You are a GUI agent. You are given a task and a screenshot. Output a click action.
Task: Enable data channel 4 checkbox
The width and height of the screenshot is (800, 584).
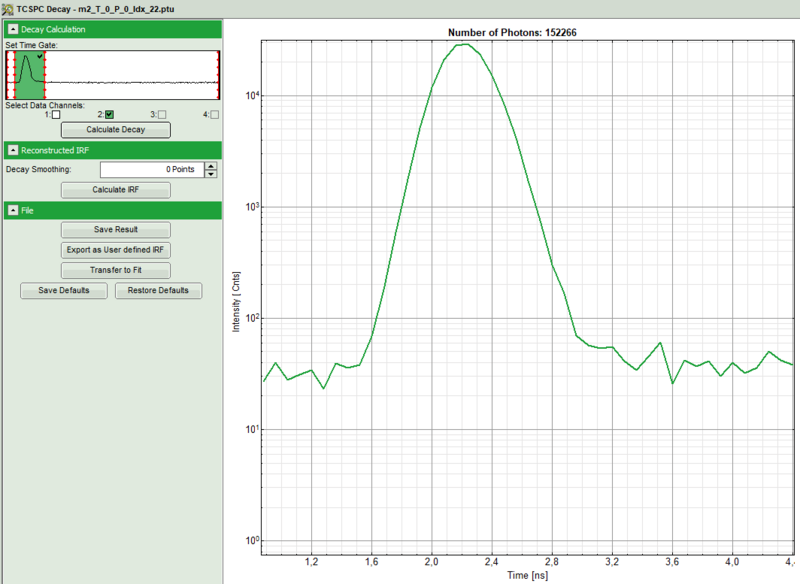point(214,115)
